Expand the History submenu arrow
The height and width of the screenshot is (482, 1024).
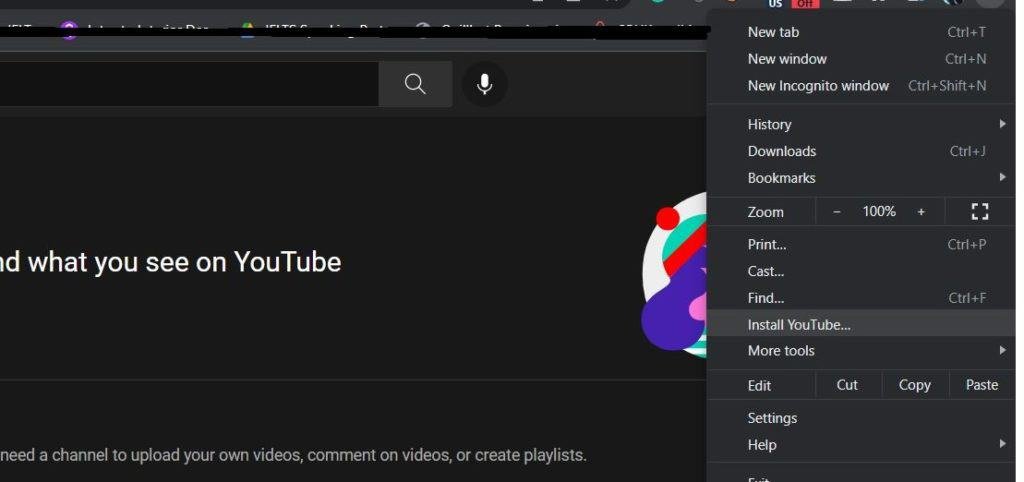tap(1002, 124)
